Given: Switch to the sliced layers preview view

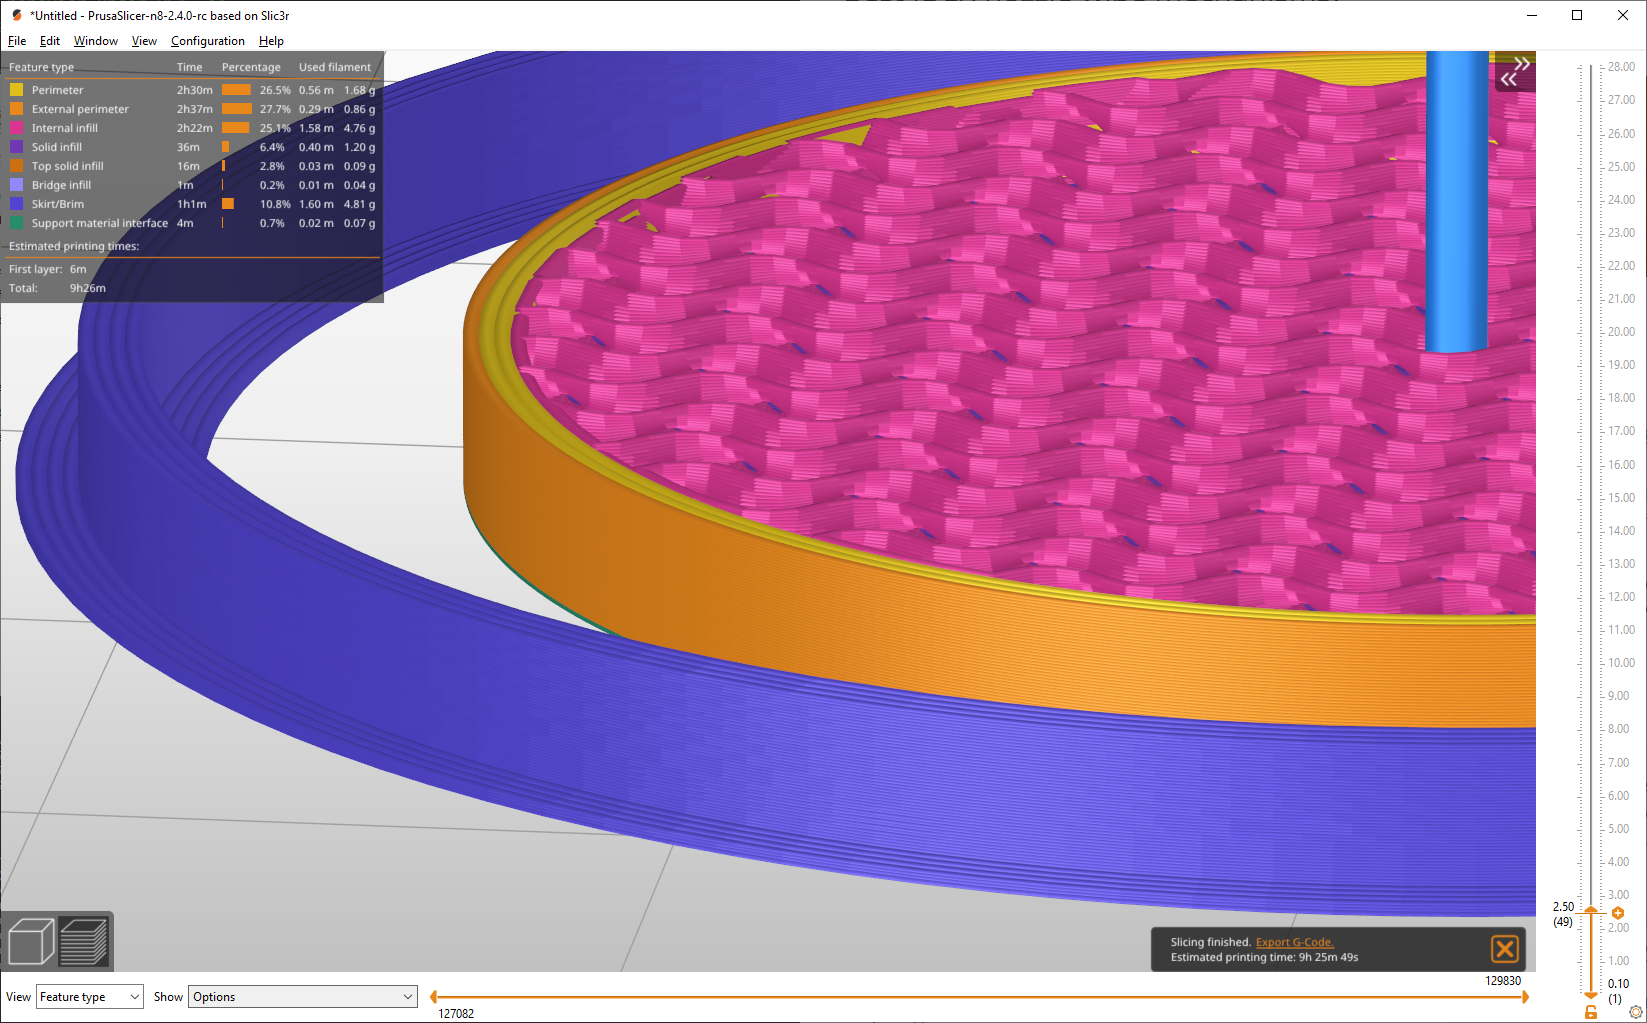Looking at the screenshot, I should [x=84, y=941].
